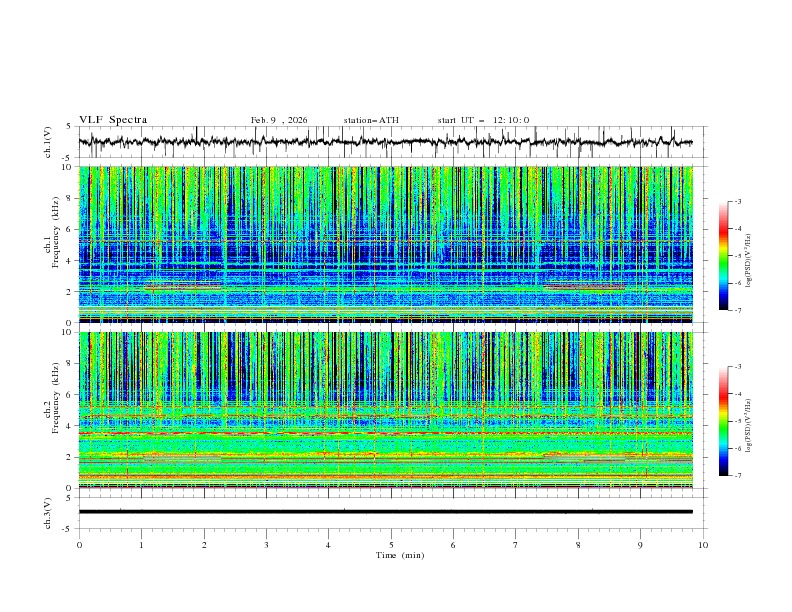Click the VLF Spectra title text

pyautogui.click(x=113, y=120)
